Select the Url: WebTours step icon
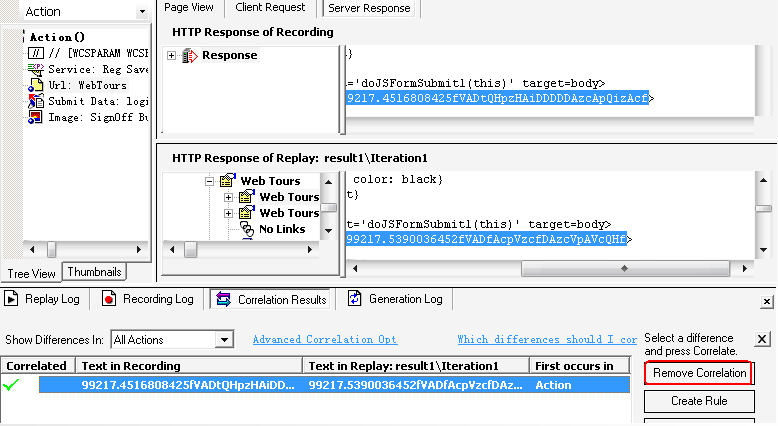778x426 pixels. pos(37,85)
